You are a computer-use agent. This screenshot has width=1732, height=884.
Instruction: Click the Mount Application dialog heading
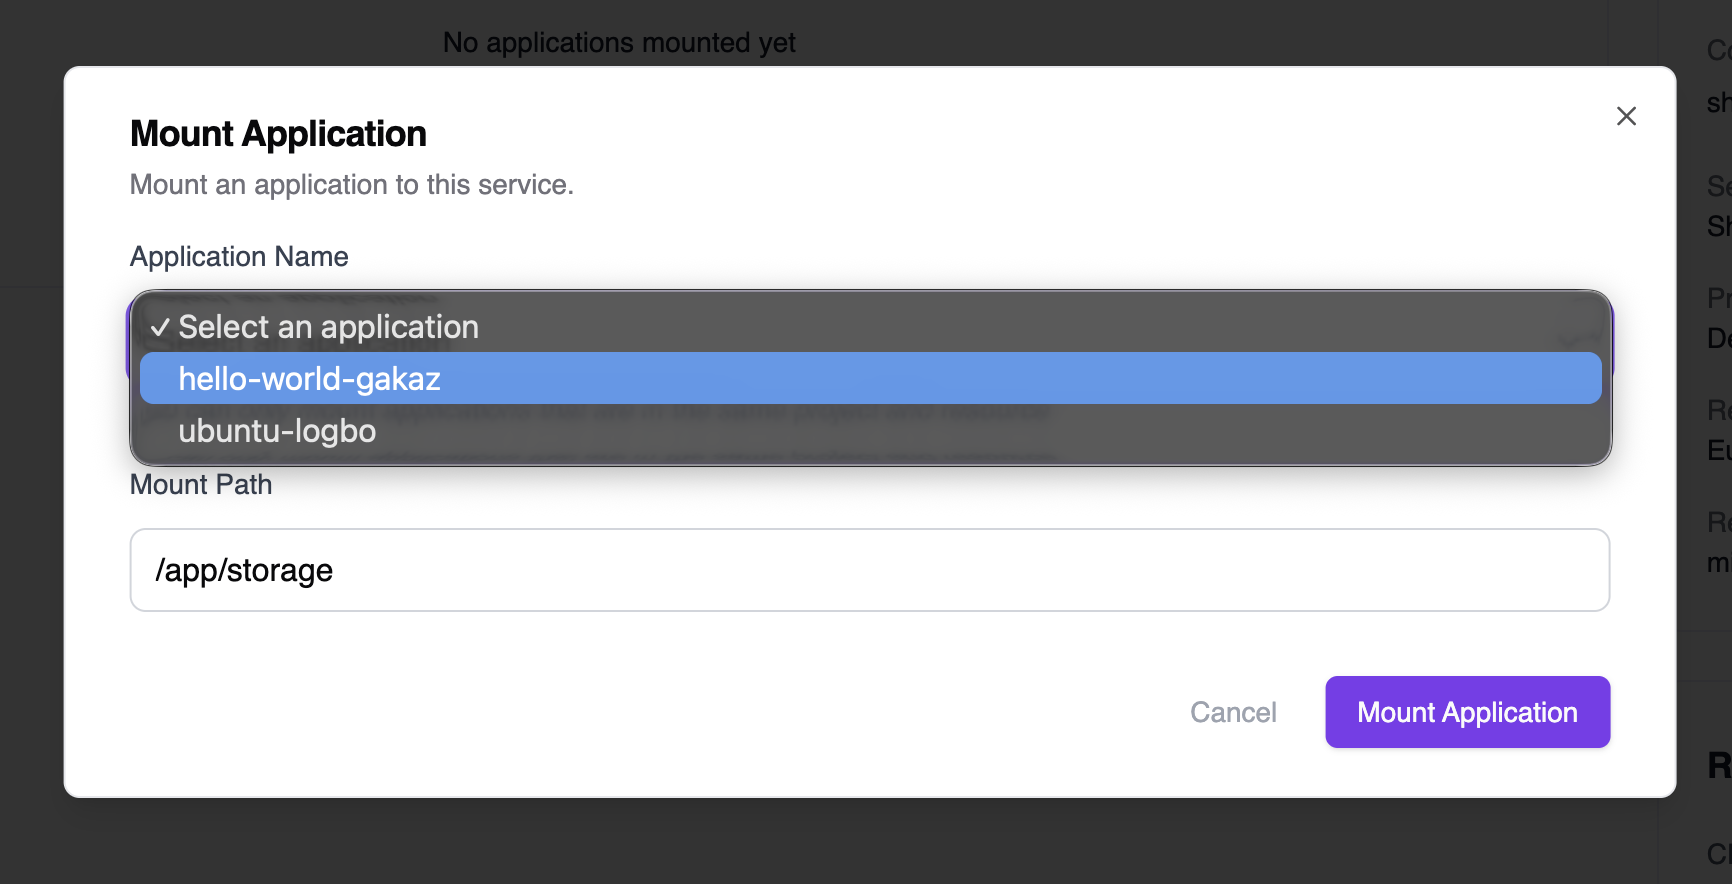click(278, 134)
